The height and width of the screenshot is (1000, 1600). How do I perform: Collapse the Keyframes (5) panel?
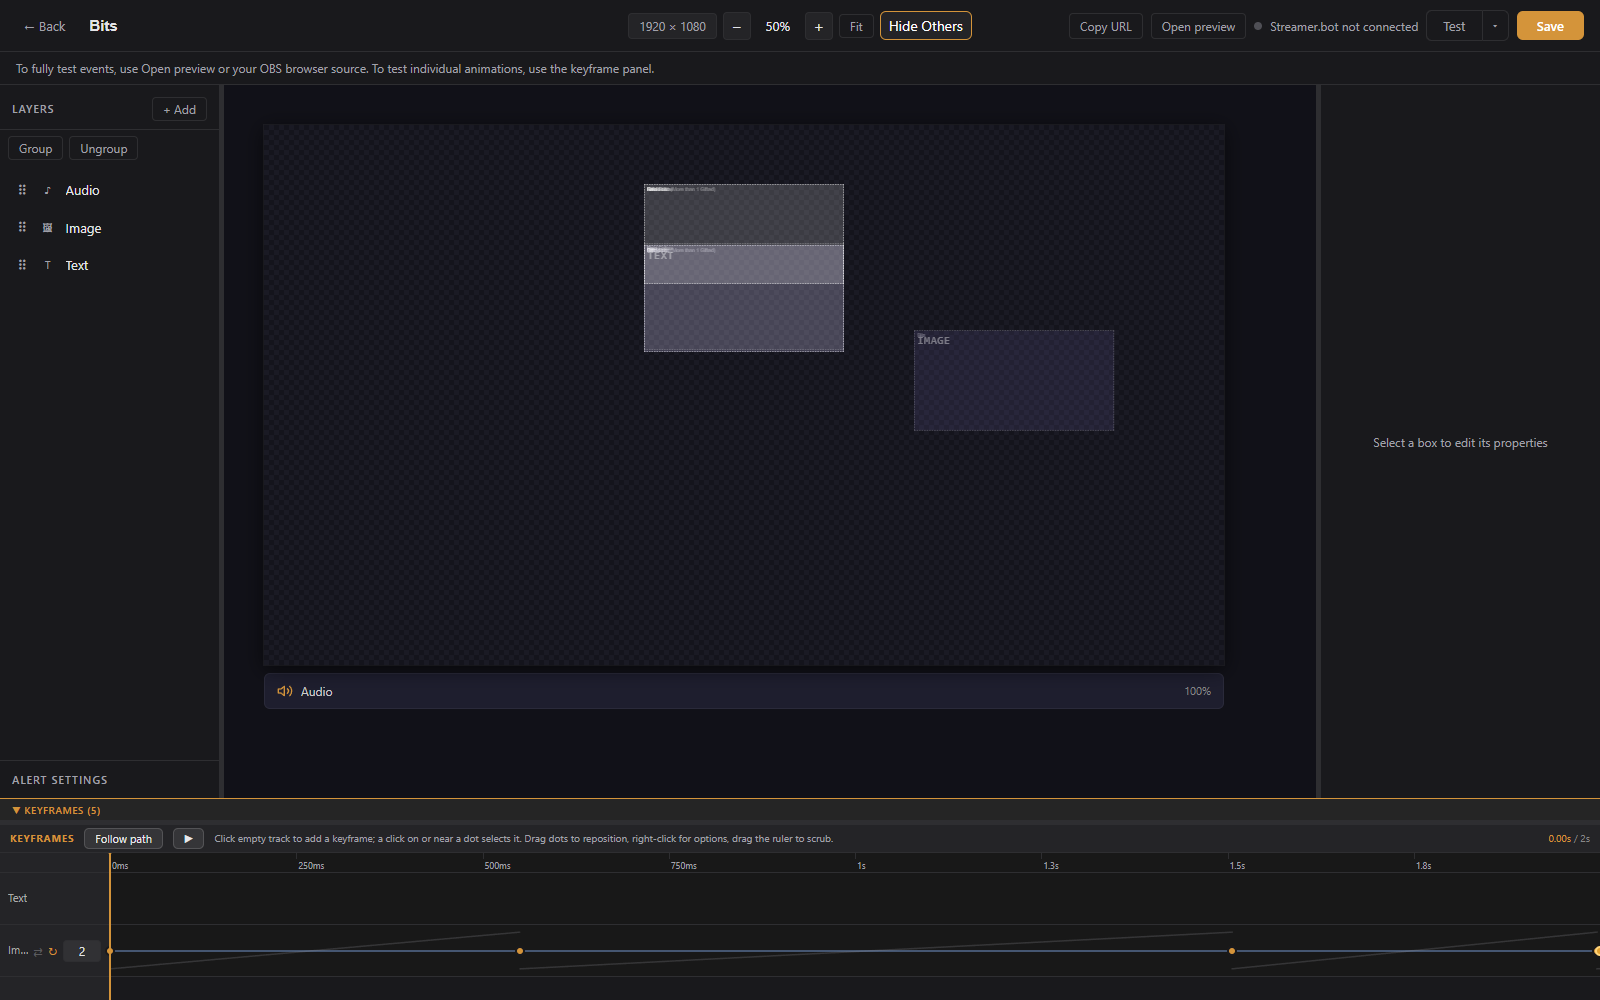[x=56, y=810]
